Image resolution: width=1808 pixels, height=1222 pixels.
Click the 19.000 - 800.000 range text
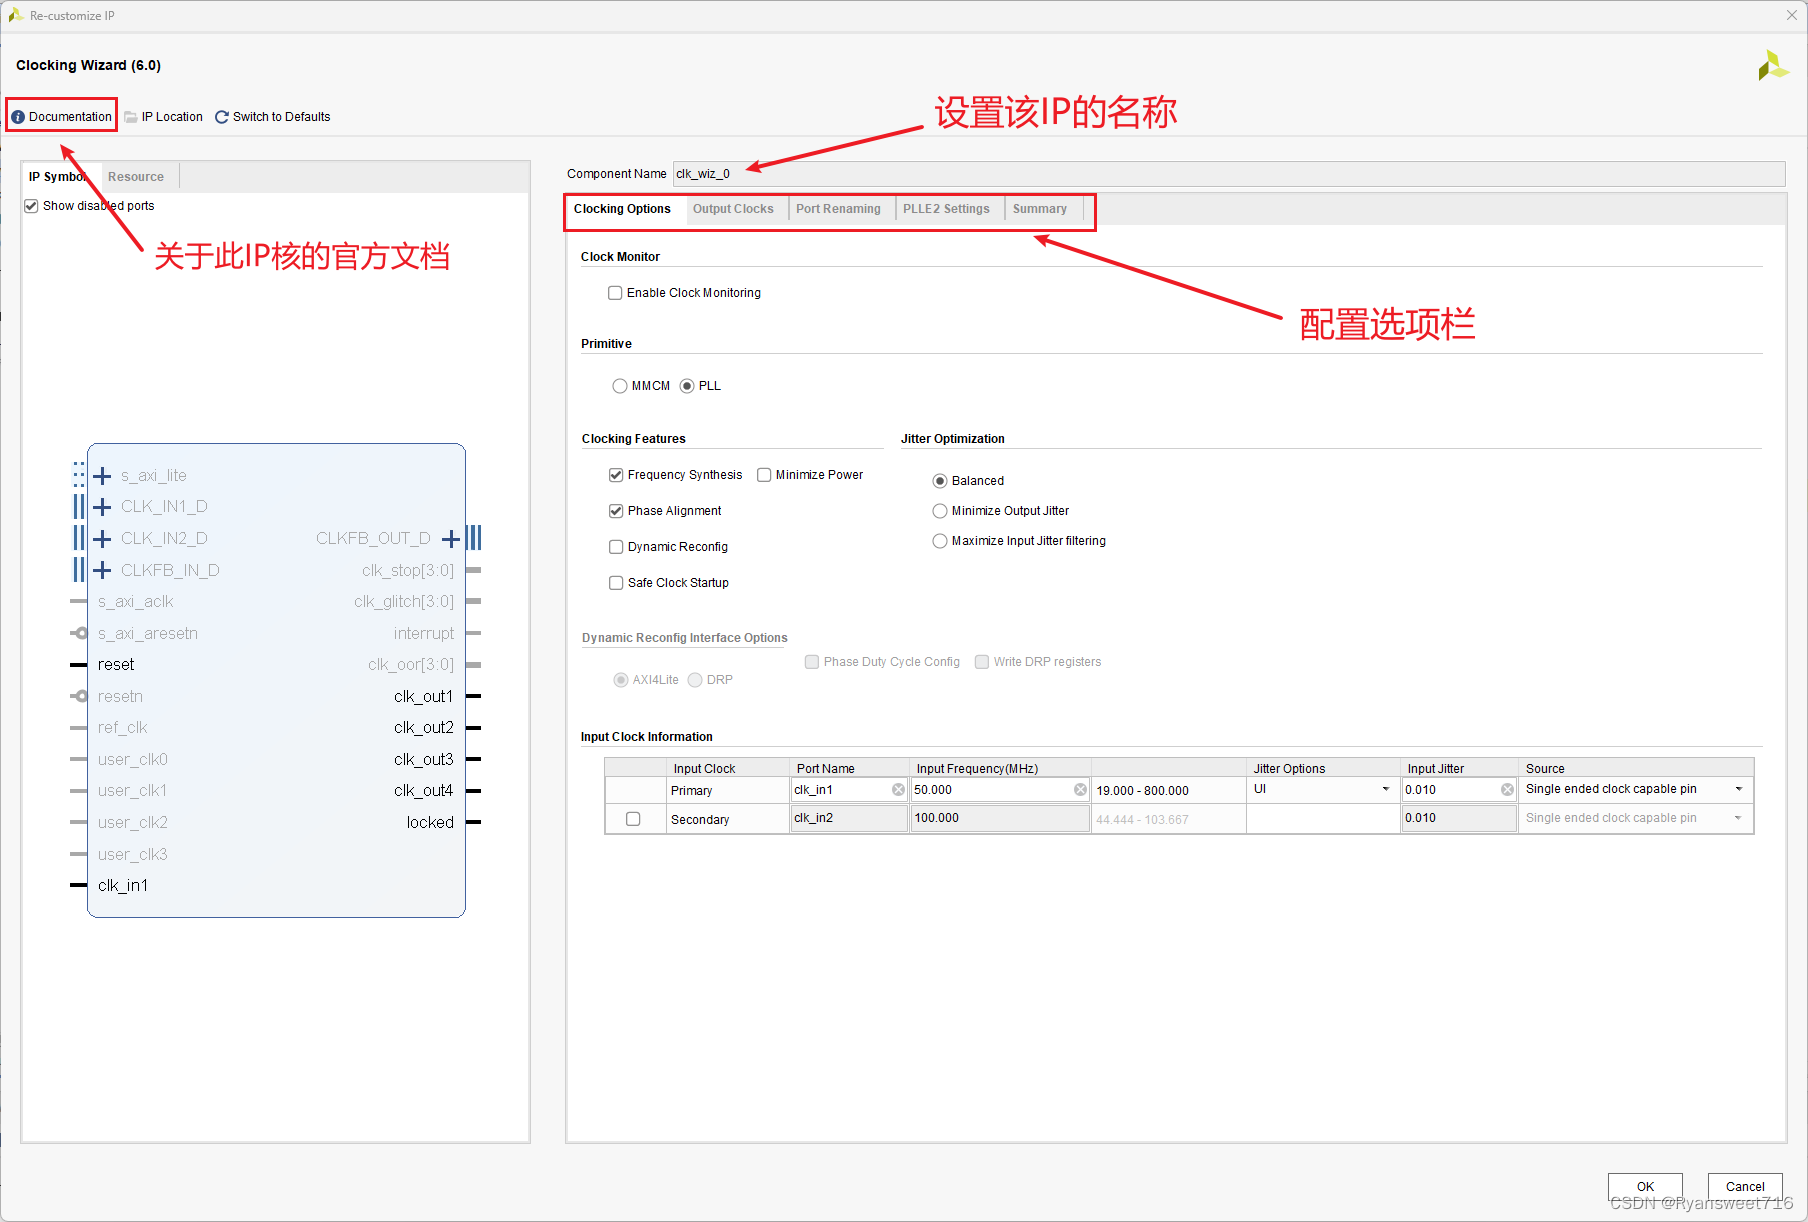coord(1142,791)
